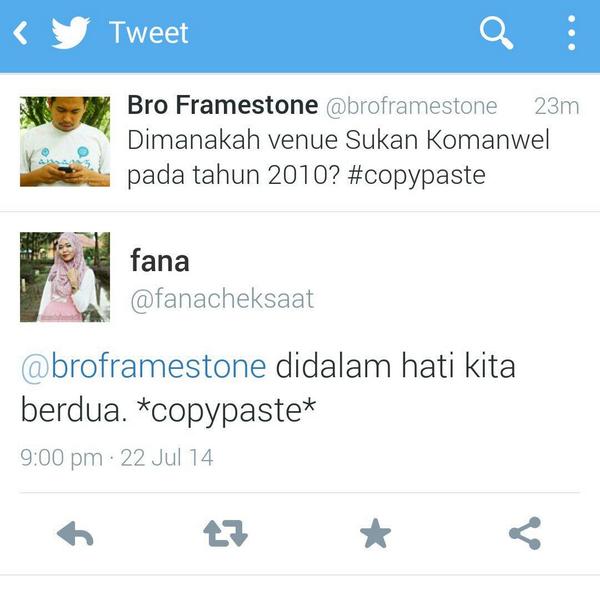The image size is (600, 600).
Task: Retweet the tweet by fana
Action: point(225,533)
